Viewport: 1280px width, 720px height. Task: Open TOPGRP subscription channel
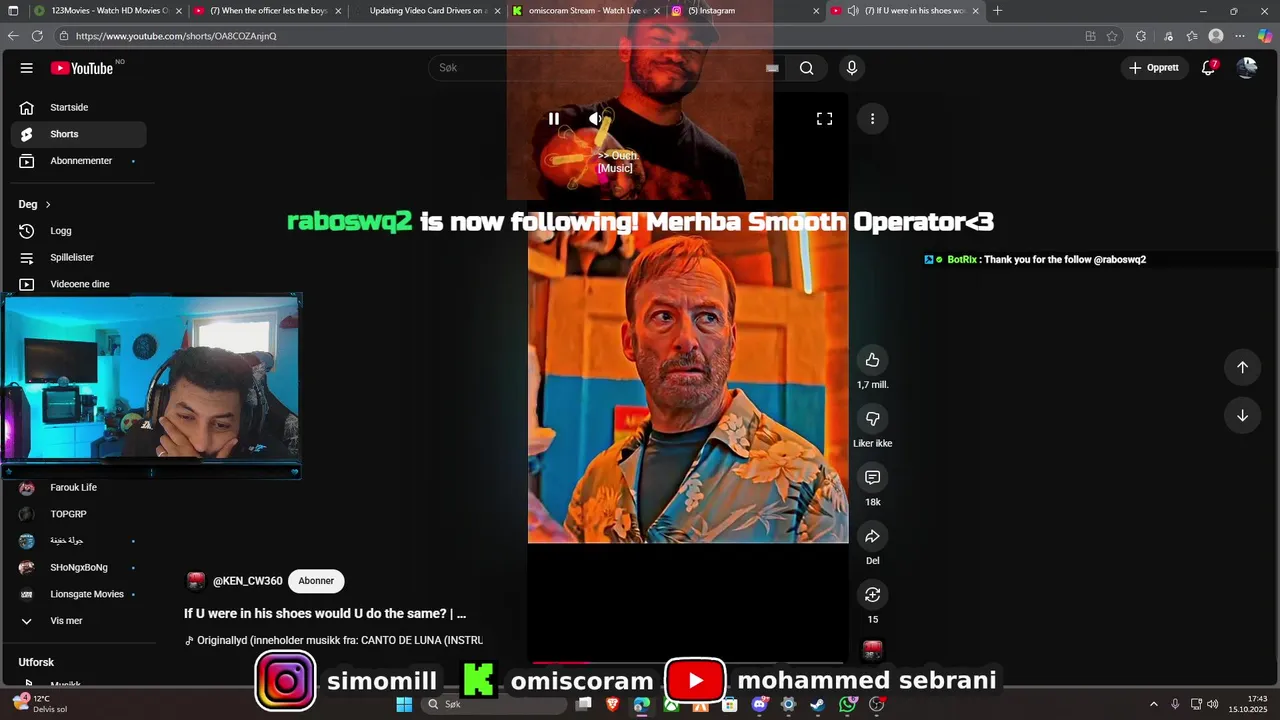[x=79, y=514]
